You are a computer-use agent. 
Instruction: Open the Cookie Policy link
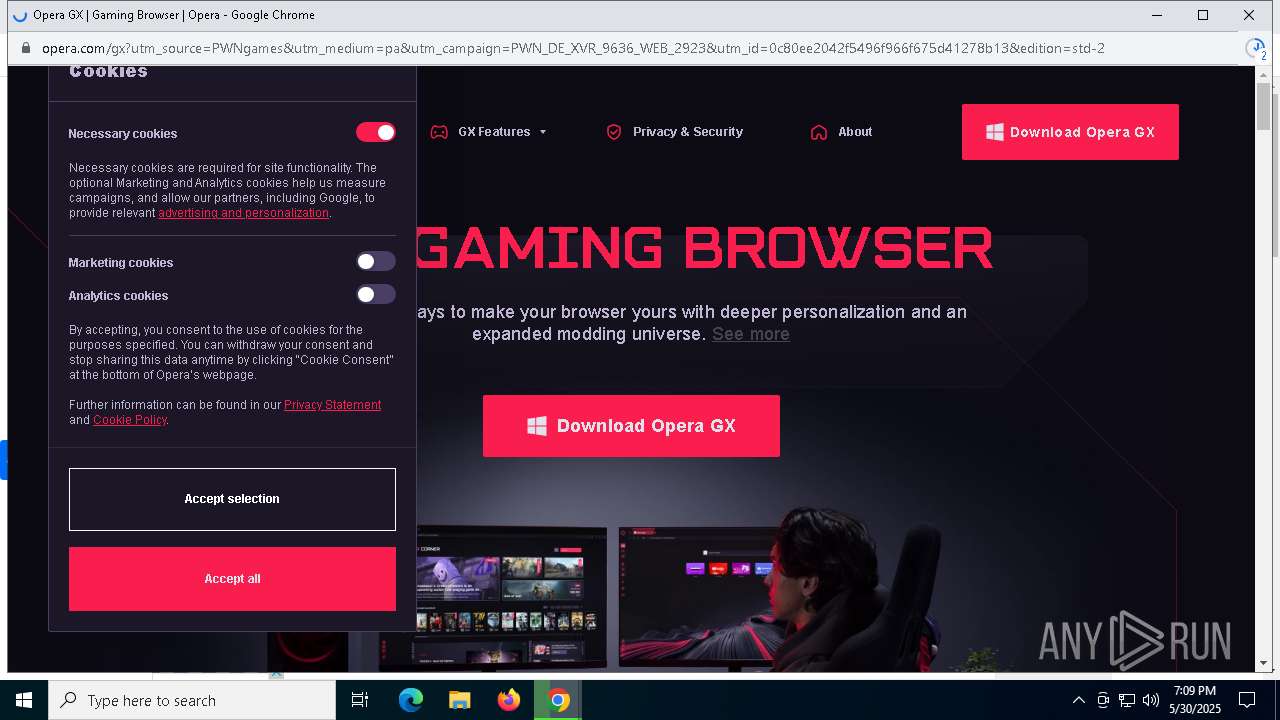coord(130,420)
